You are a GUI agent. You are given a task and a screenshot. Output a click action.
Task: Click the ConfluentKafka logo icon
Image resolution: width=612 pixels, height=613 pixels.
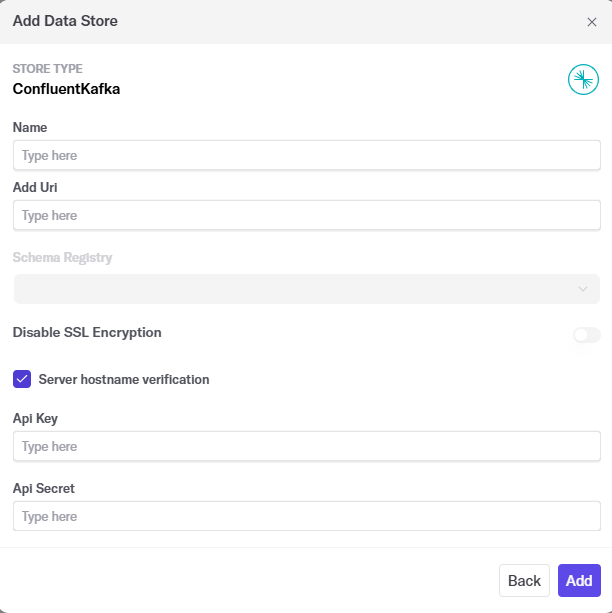tap(583, 79)
